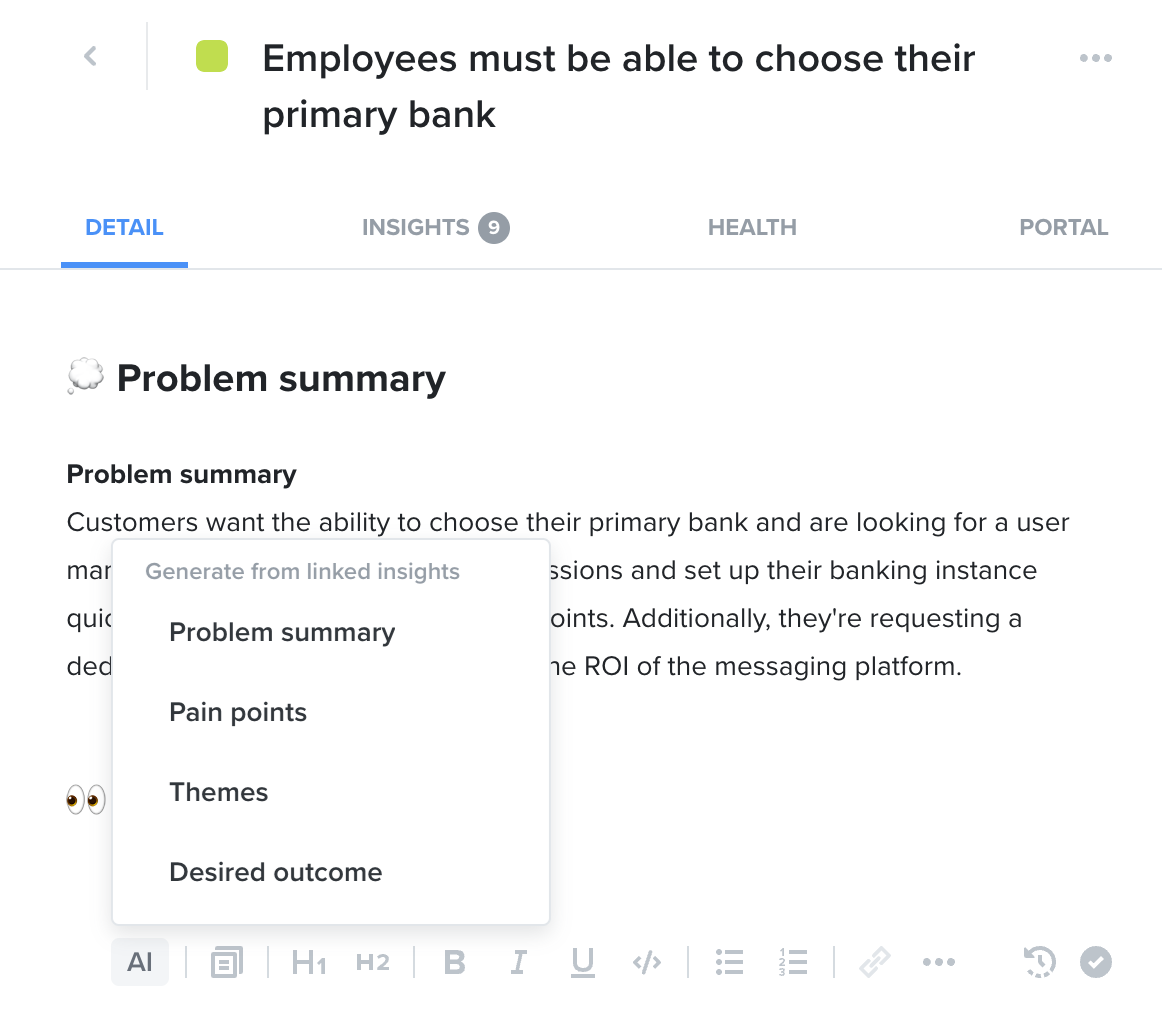Switch to the Insights tab
This screenshot has width=1162, height=1014.
(x=435, y=227)
